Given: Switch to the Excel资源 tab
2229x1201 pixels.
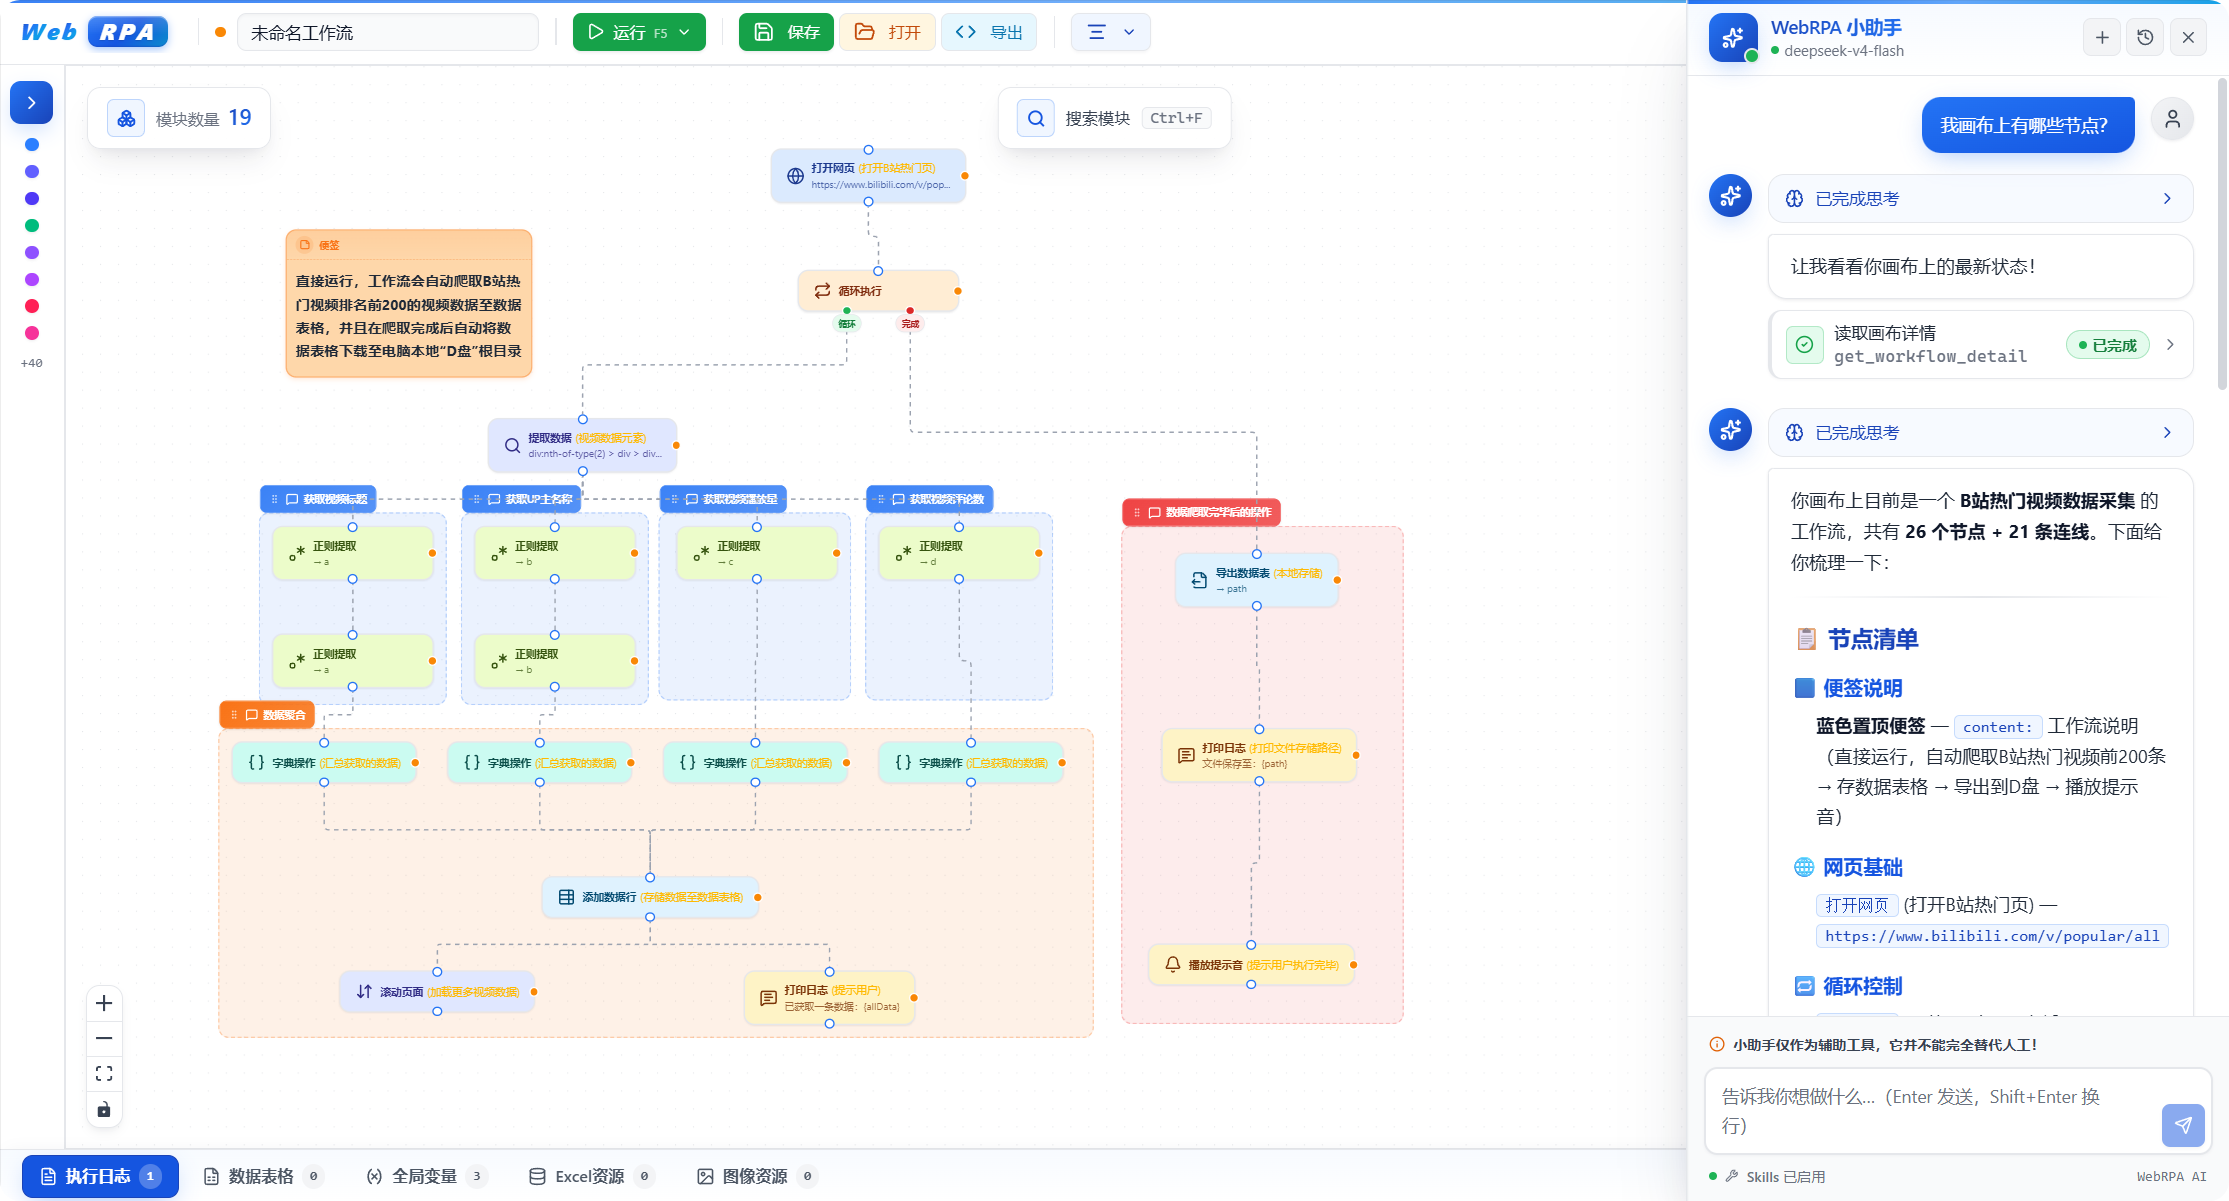Looking at the screenshot, I should [x=591, y=1176].
